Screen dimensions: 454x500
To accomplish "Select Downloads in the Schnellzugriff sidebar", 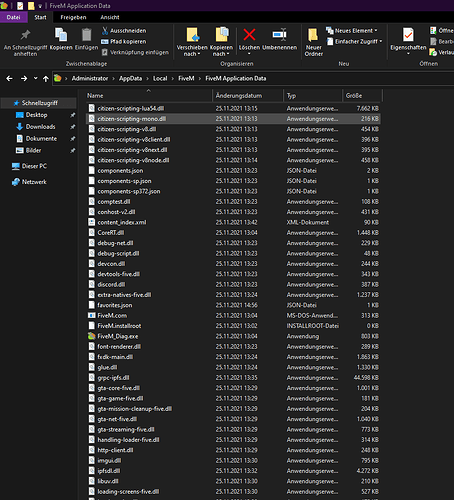I will point(40,127).
